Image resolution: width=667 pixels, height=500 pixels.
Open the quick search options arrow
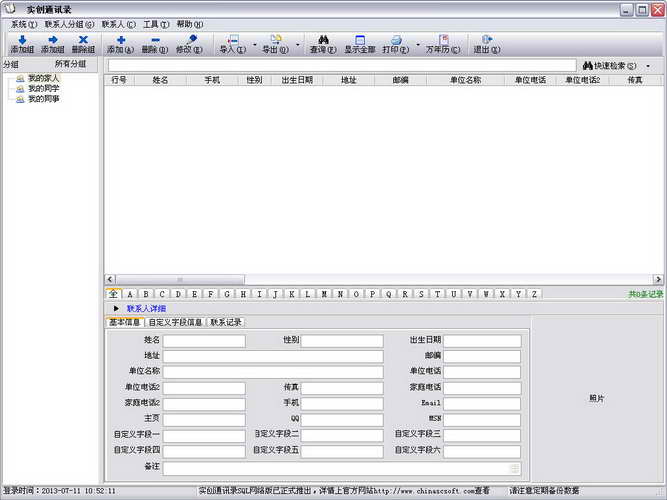tap(648, 66)
